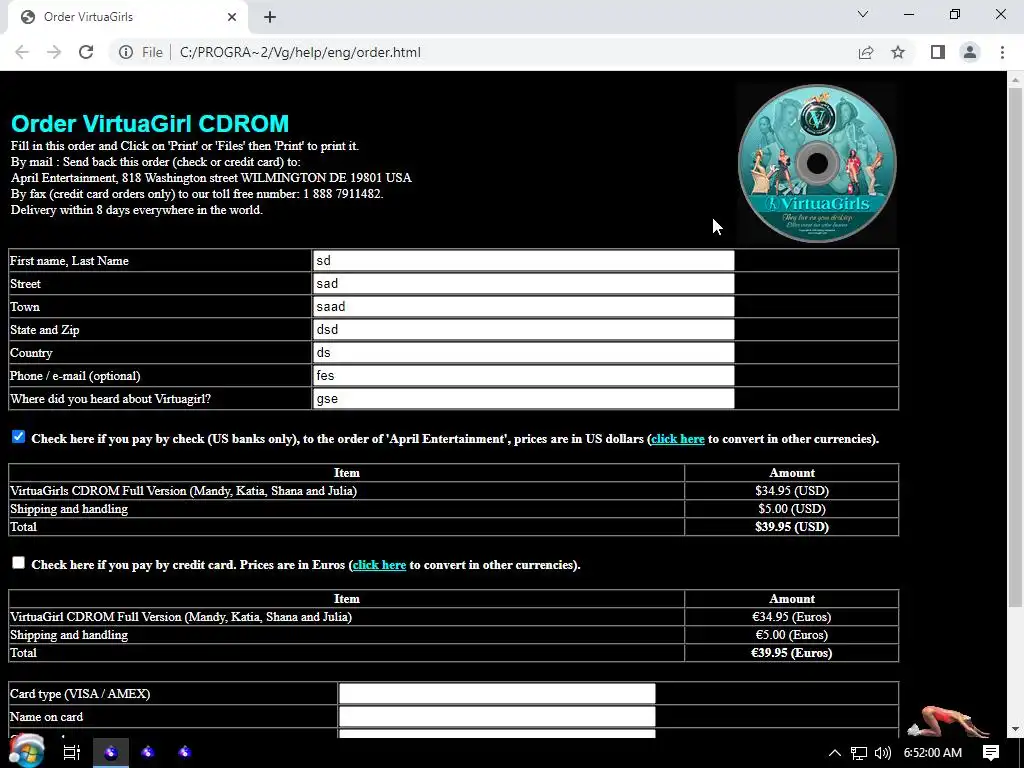Open the Chrome profile menu
Viewport: 1024px width, 768px height.
coord(970,52)
